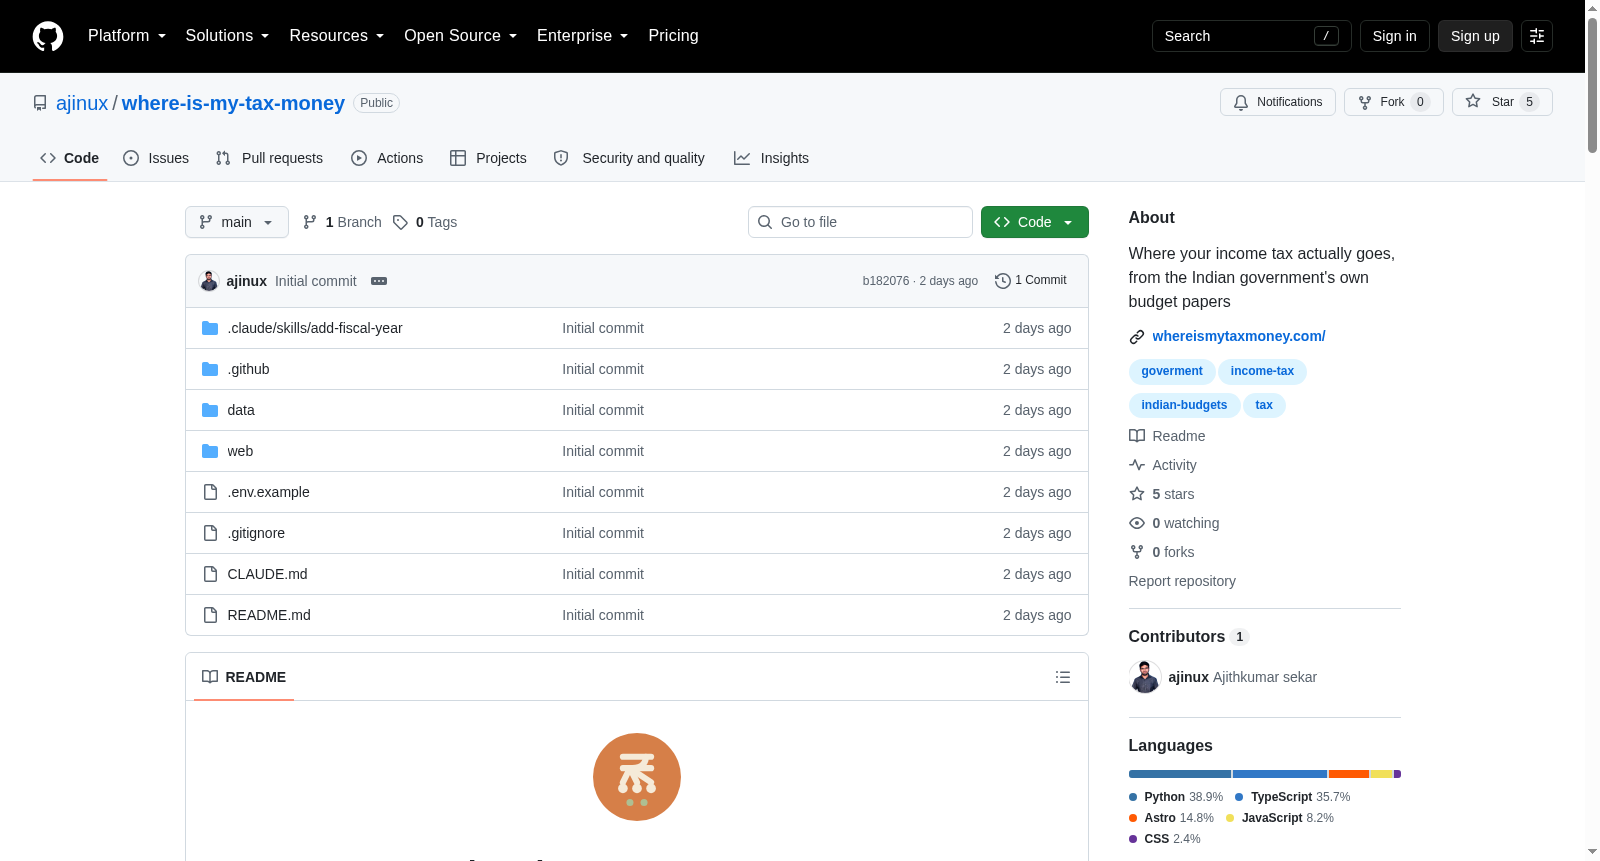The image size is (1600, 861).
Task: Switch to the Projects tab
Action: pos(488,158)
